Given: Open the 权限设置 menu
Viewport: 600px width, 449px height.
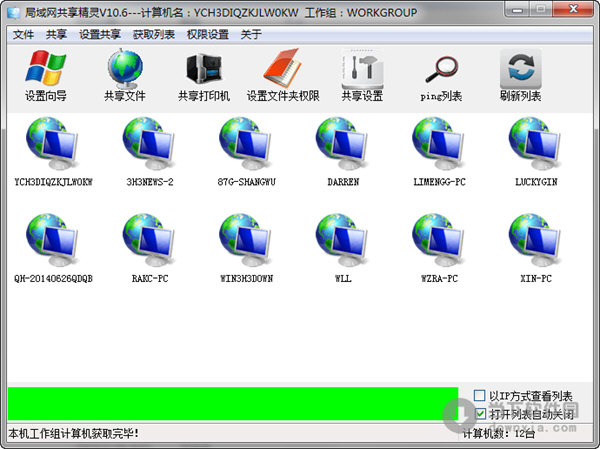Looking at the screenshot, I should 207,34.
